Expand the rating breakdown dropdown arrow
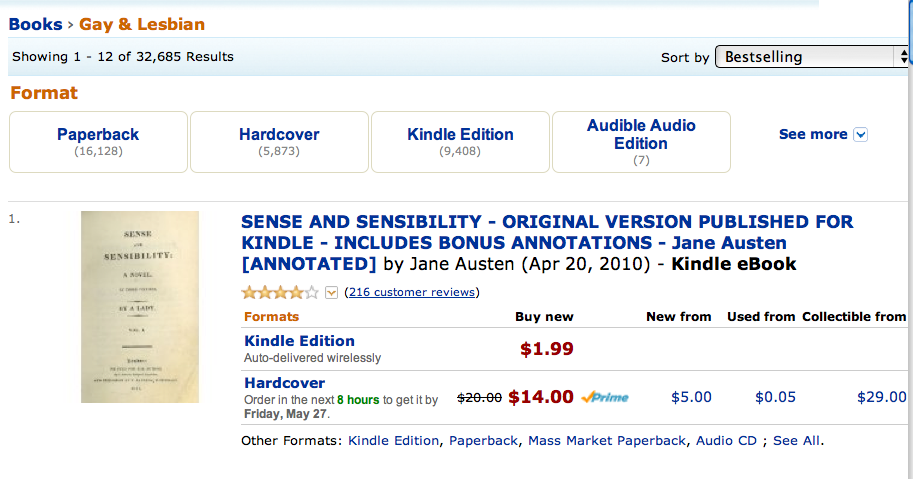Viewport: 913px width, 479px height. coord(331,292)
